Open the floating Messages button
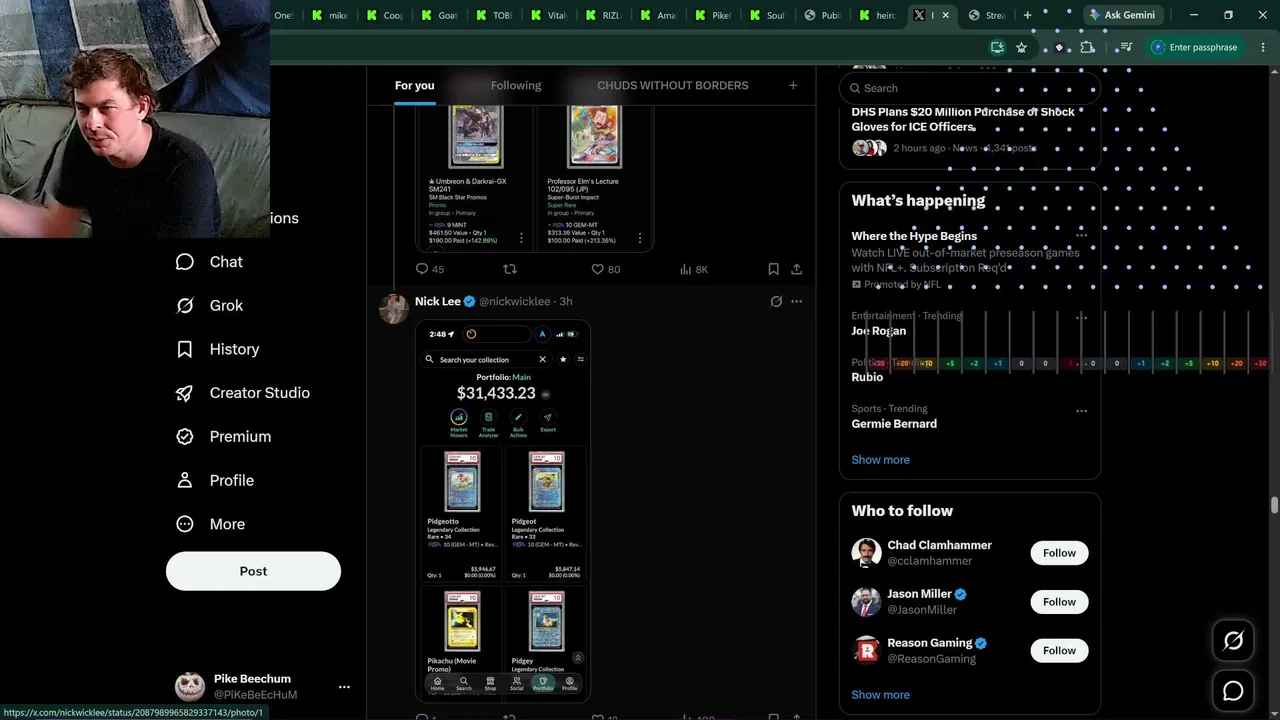Screen dimensions: 1280x720 tap(1233, 691)
